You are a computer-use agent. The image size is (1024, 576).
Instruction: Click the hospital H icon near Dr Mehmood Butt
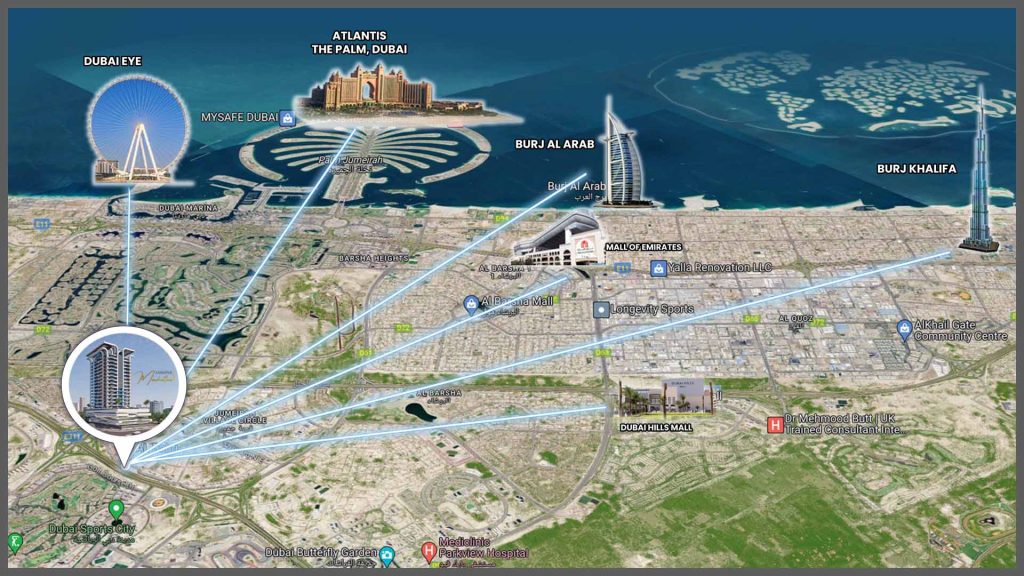pyautogui.click(x=775, y=425)
